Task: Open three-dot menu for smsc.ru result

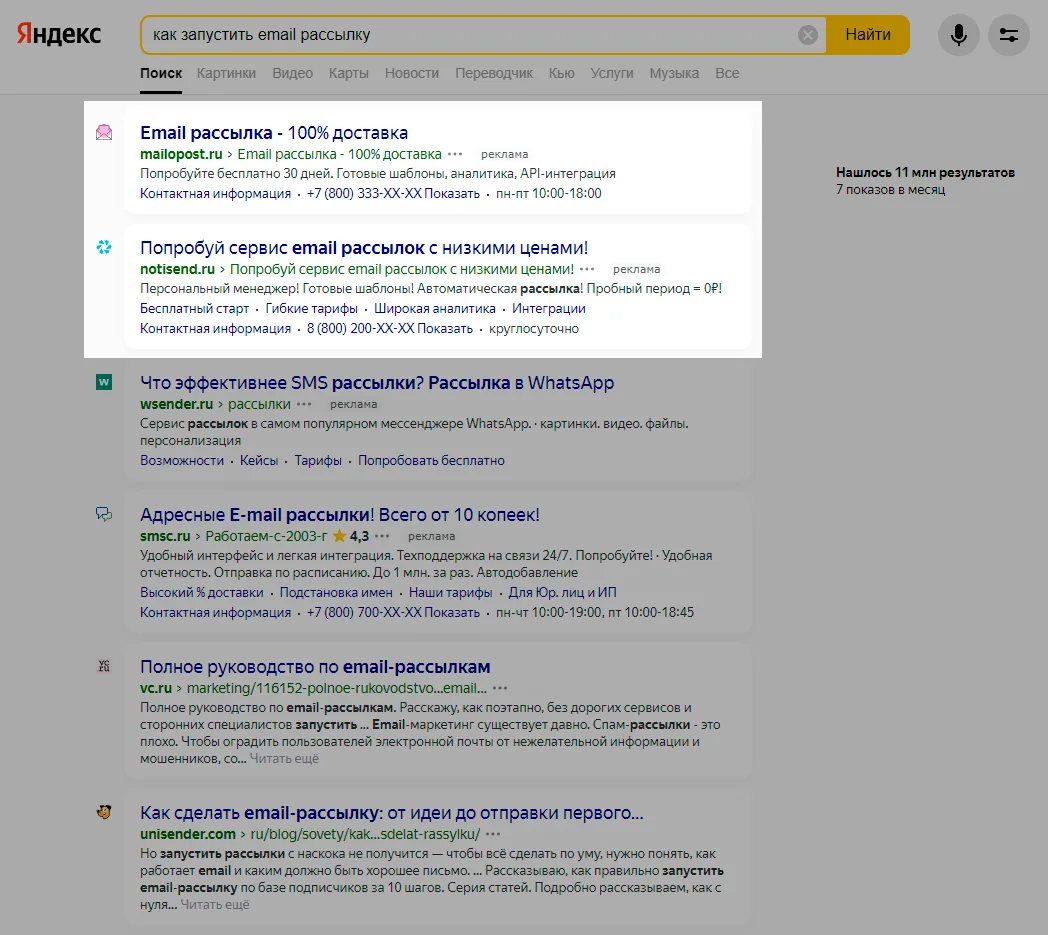Action: coord(382,536)
